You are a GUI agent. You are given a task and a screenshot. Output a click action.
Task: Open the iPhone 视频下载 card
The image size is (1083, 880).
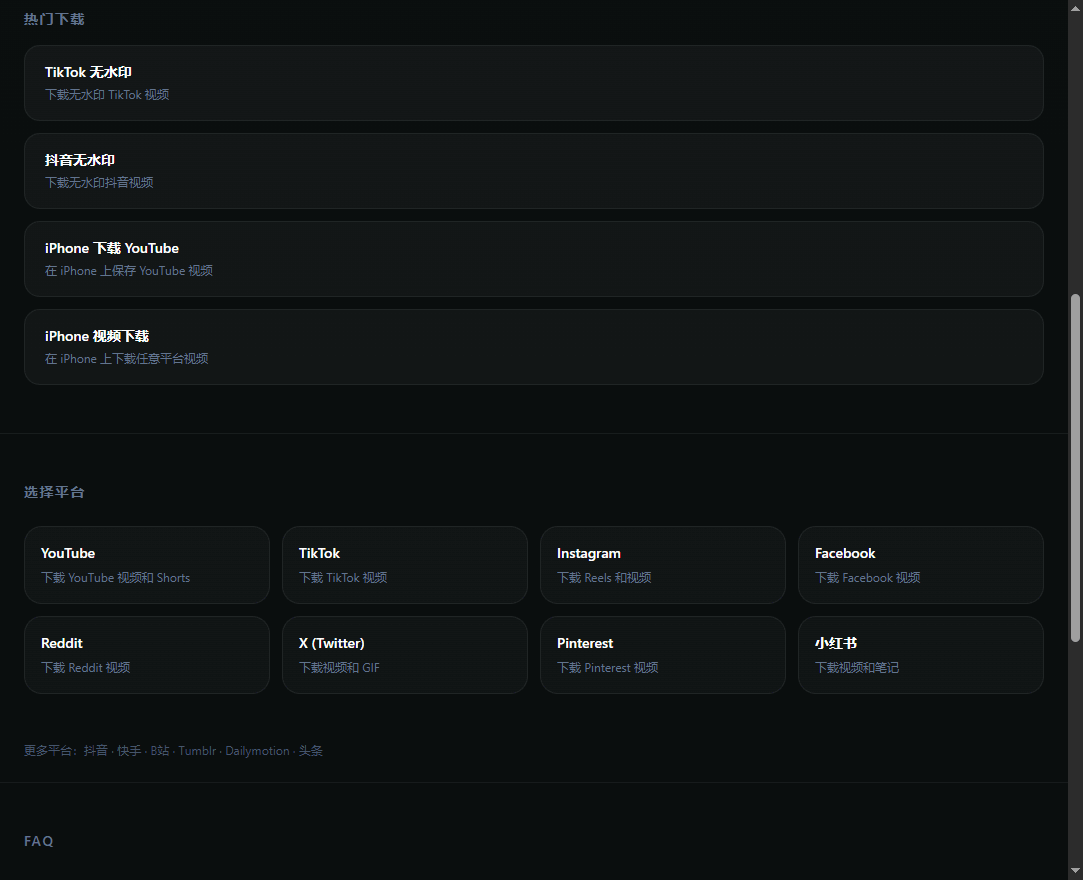(533, 347)
